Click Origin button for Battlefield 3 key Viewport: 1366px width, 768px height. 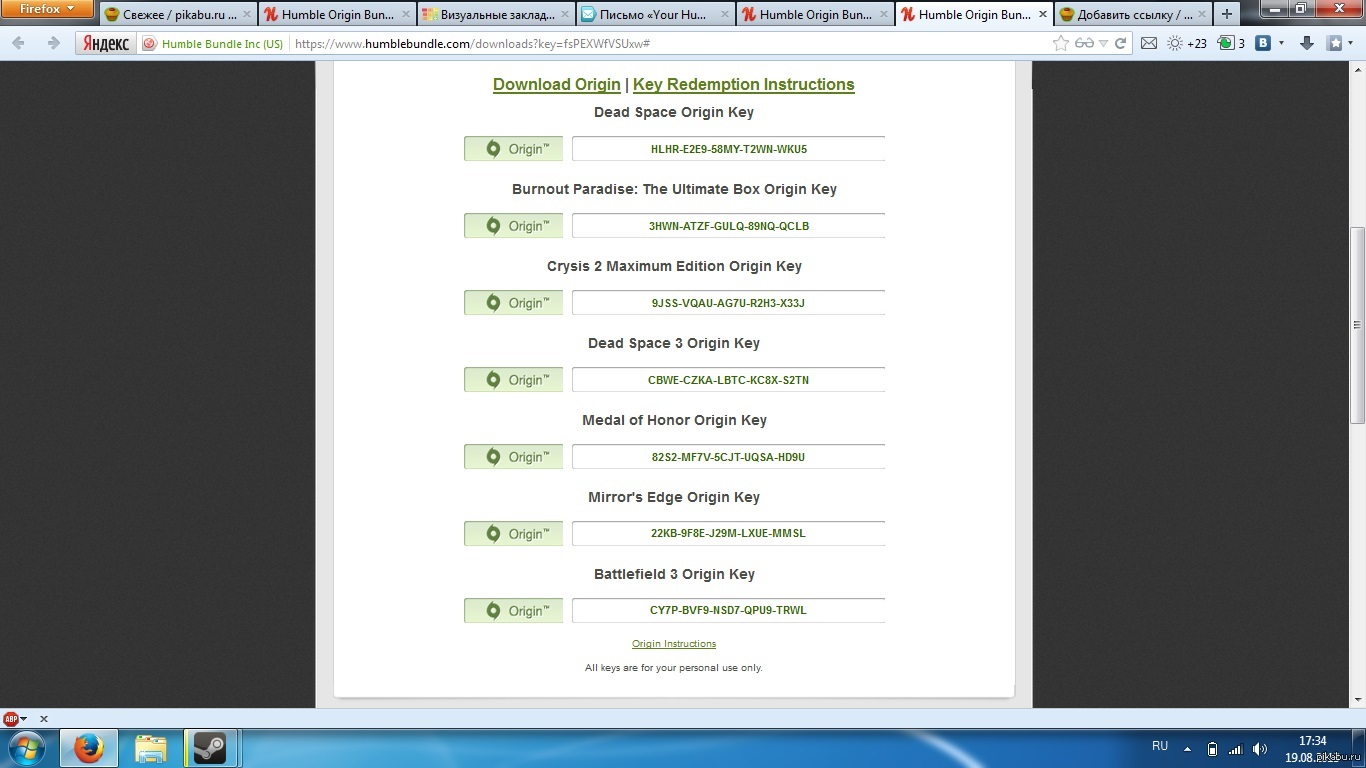(513, 611)
